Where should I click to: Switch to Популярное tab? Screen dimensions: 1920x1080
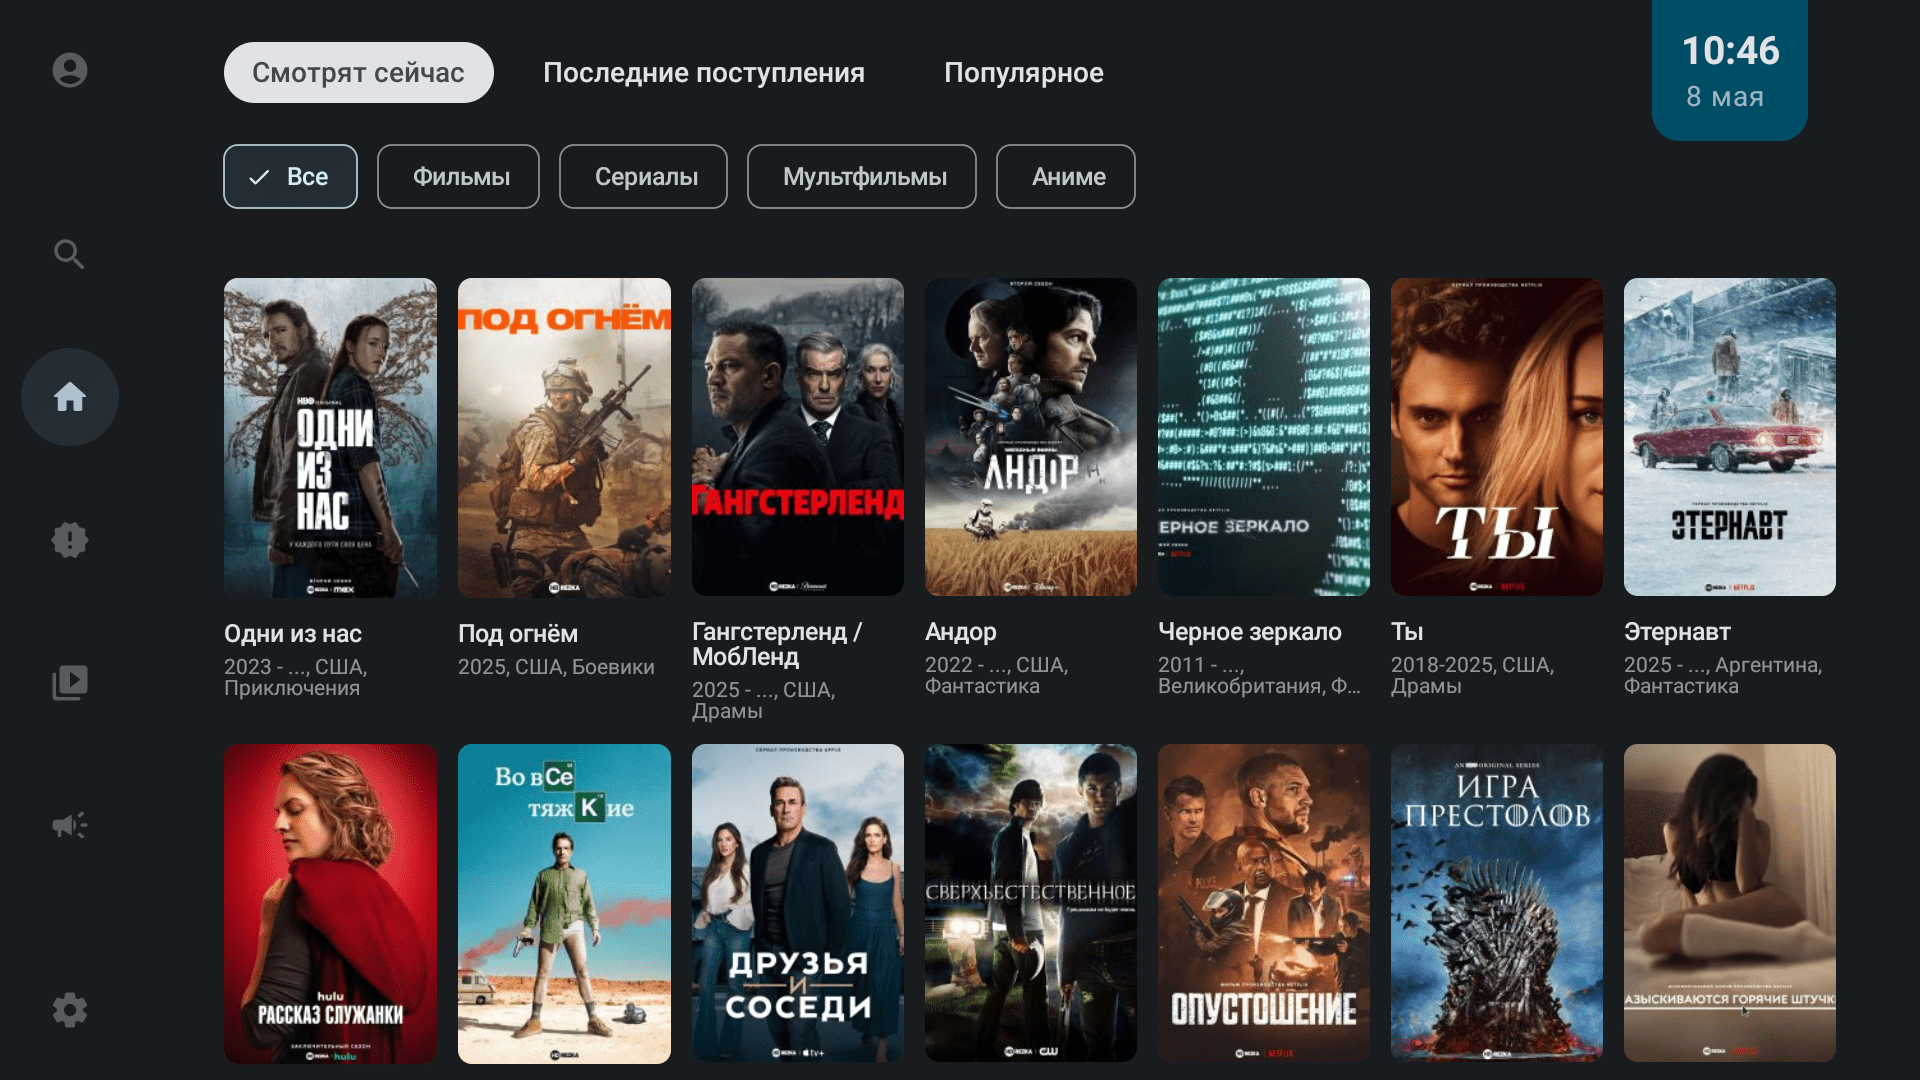1024,72
